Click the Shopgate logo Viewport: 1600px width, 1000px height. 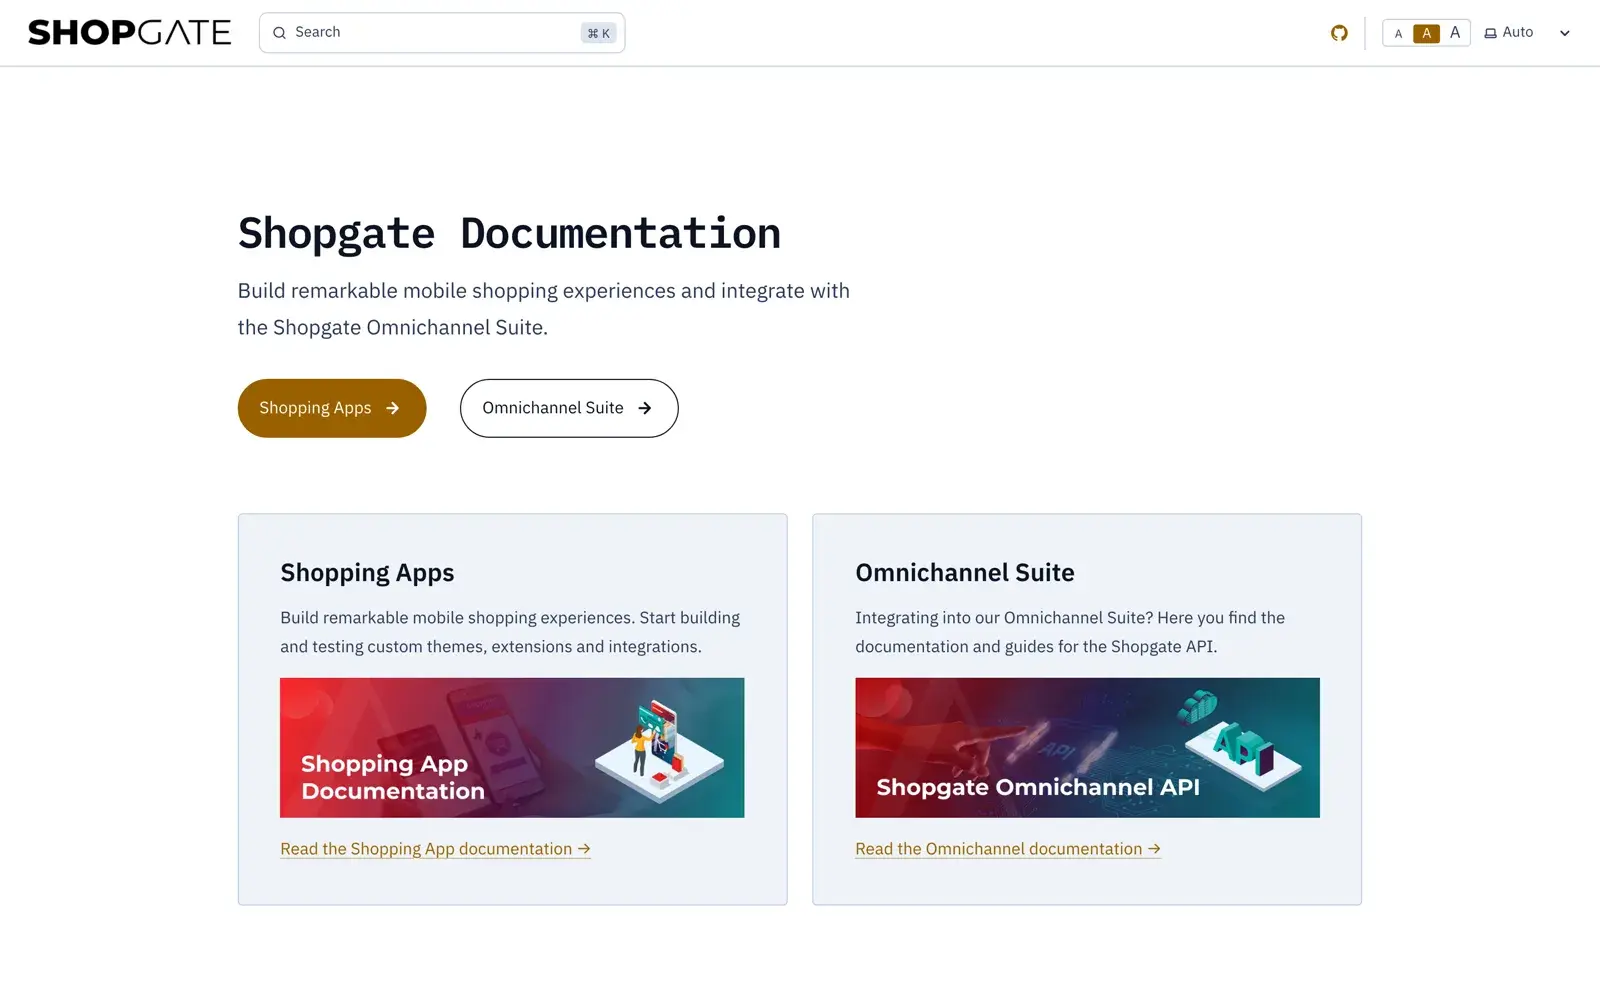pyautogui.click(x=129, y=33)
